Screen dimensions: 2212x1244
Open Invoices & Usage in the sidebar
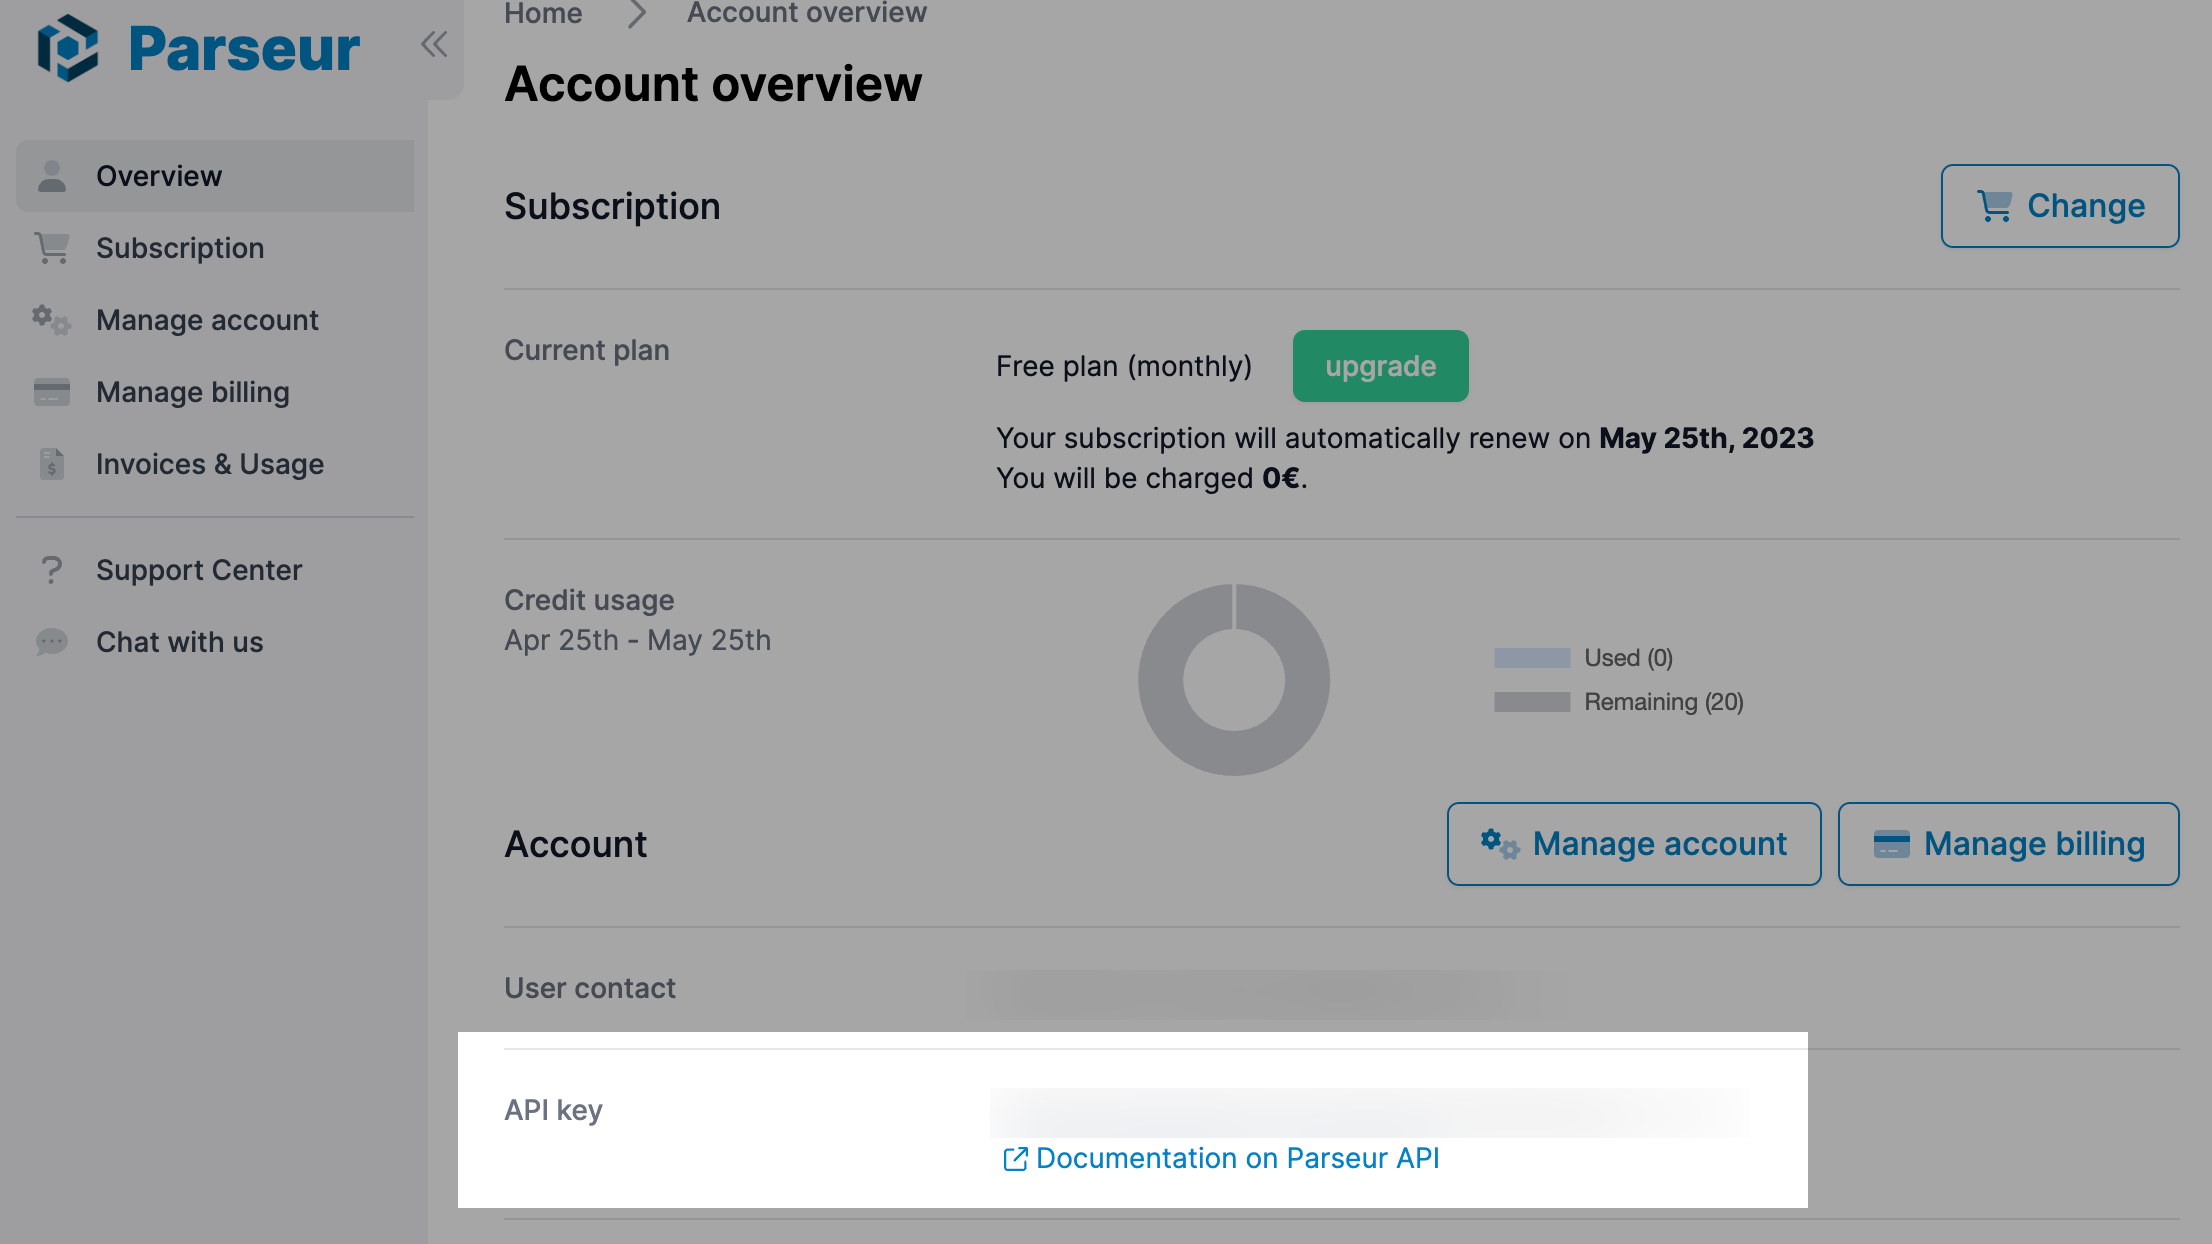point(215,464)
